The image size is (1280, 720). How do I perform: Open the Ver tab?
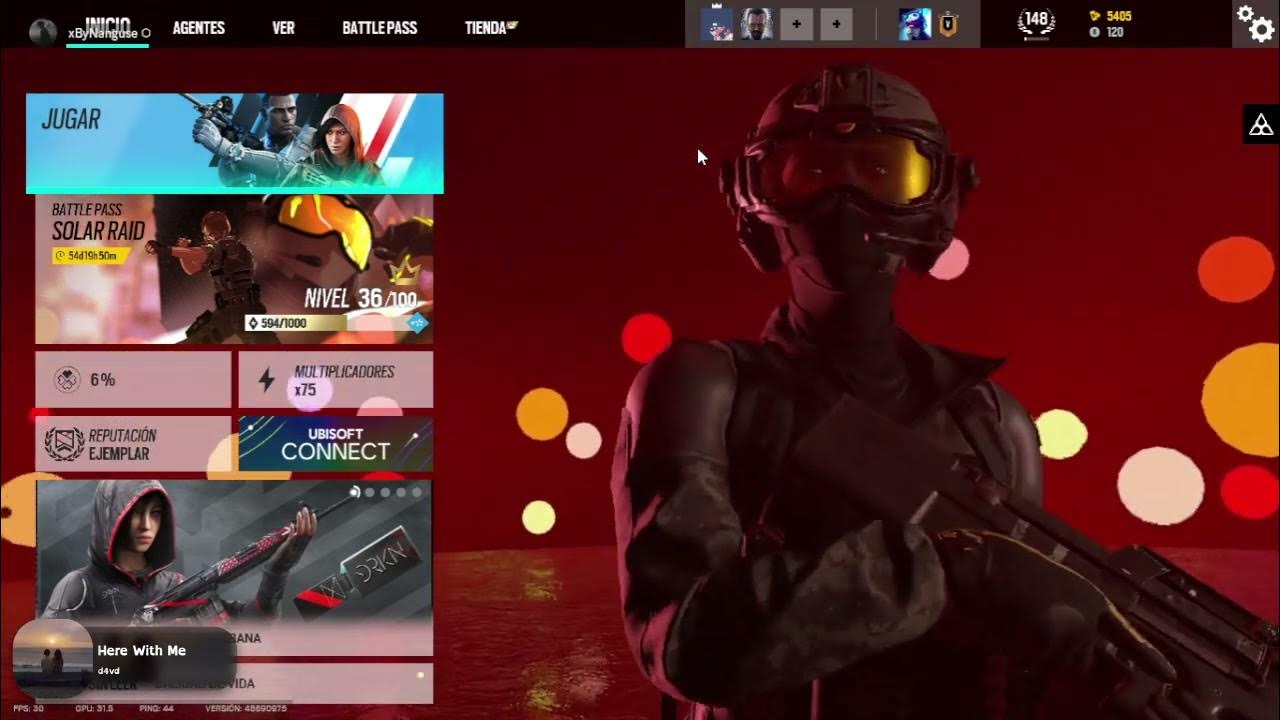(x=283, y=28)
